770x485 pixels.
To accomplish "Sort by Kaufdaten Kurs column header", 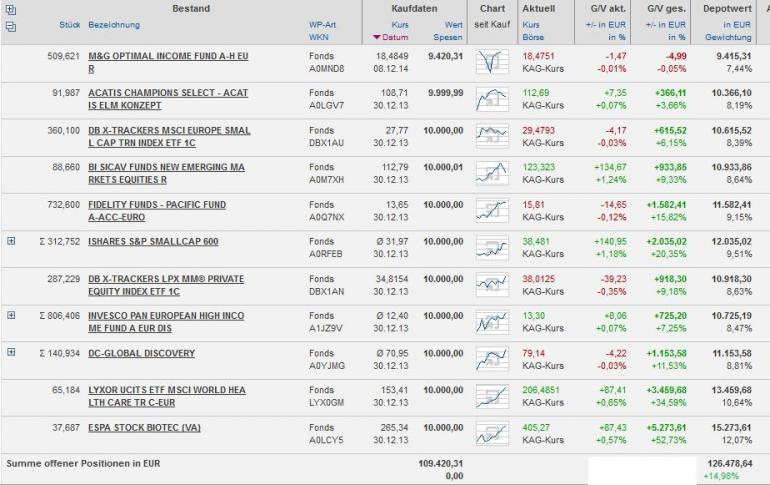I will pos(400,25).
